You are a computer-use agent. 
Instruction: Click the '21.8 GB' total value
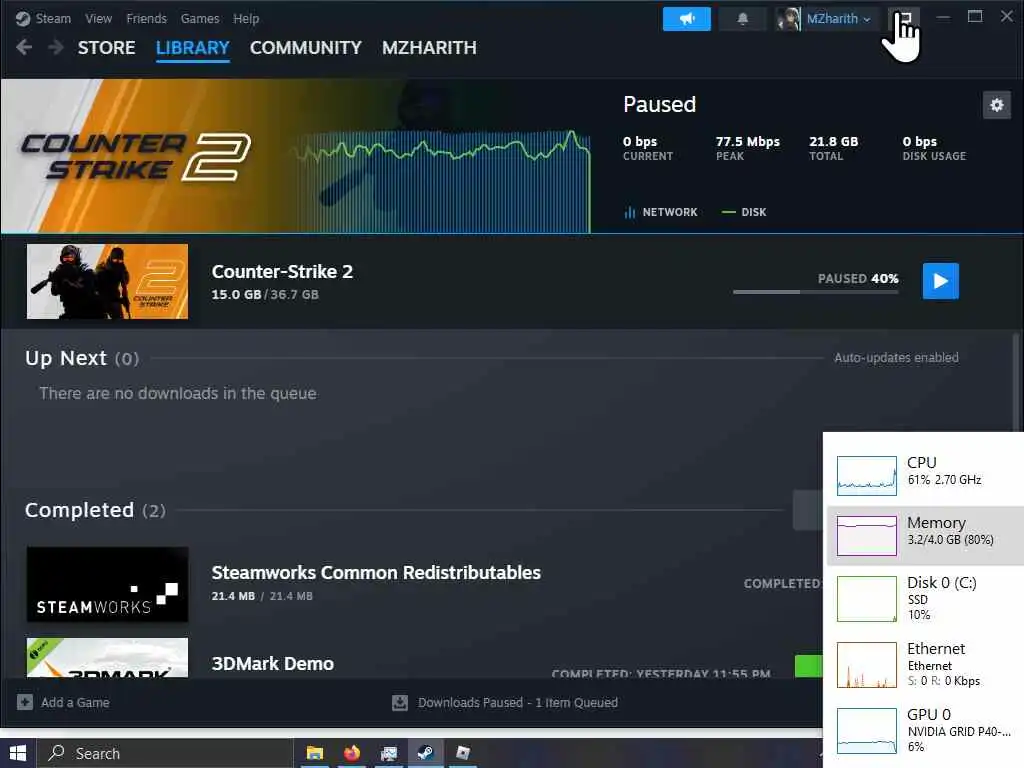833,141
